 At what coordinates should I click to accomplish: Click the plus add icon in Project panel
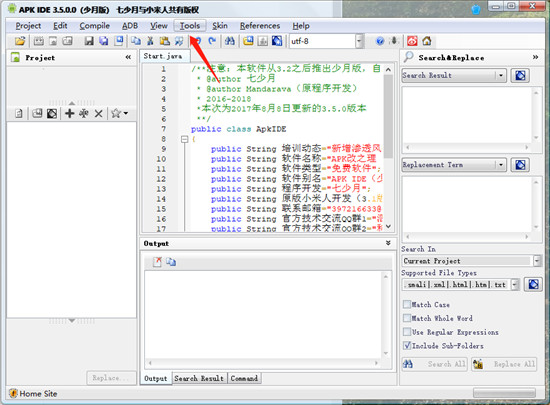69,113
